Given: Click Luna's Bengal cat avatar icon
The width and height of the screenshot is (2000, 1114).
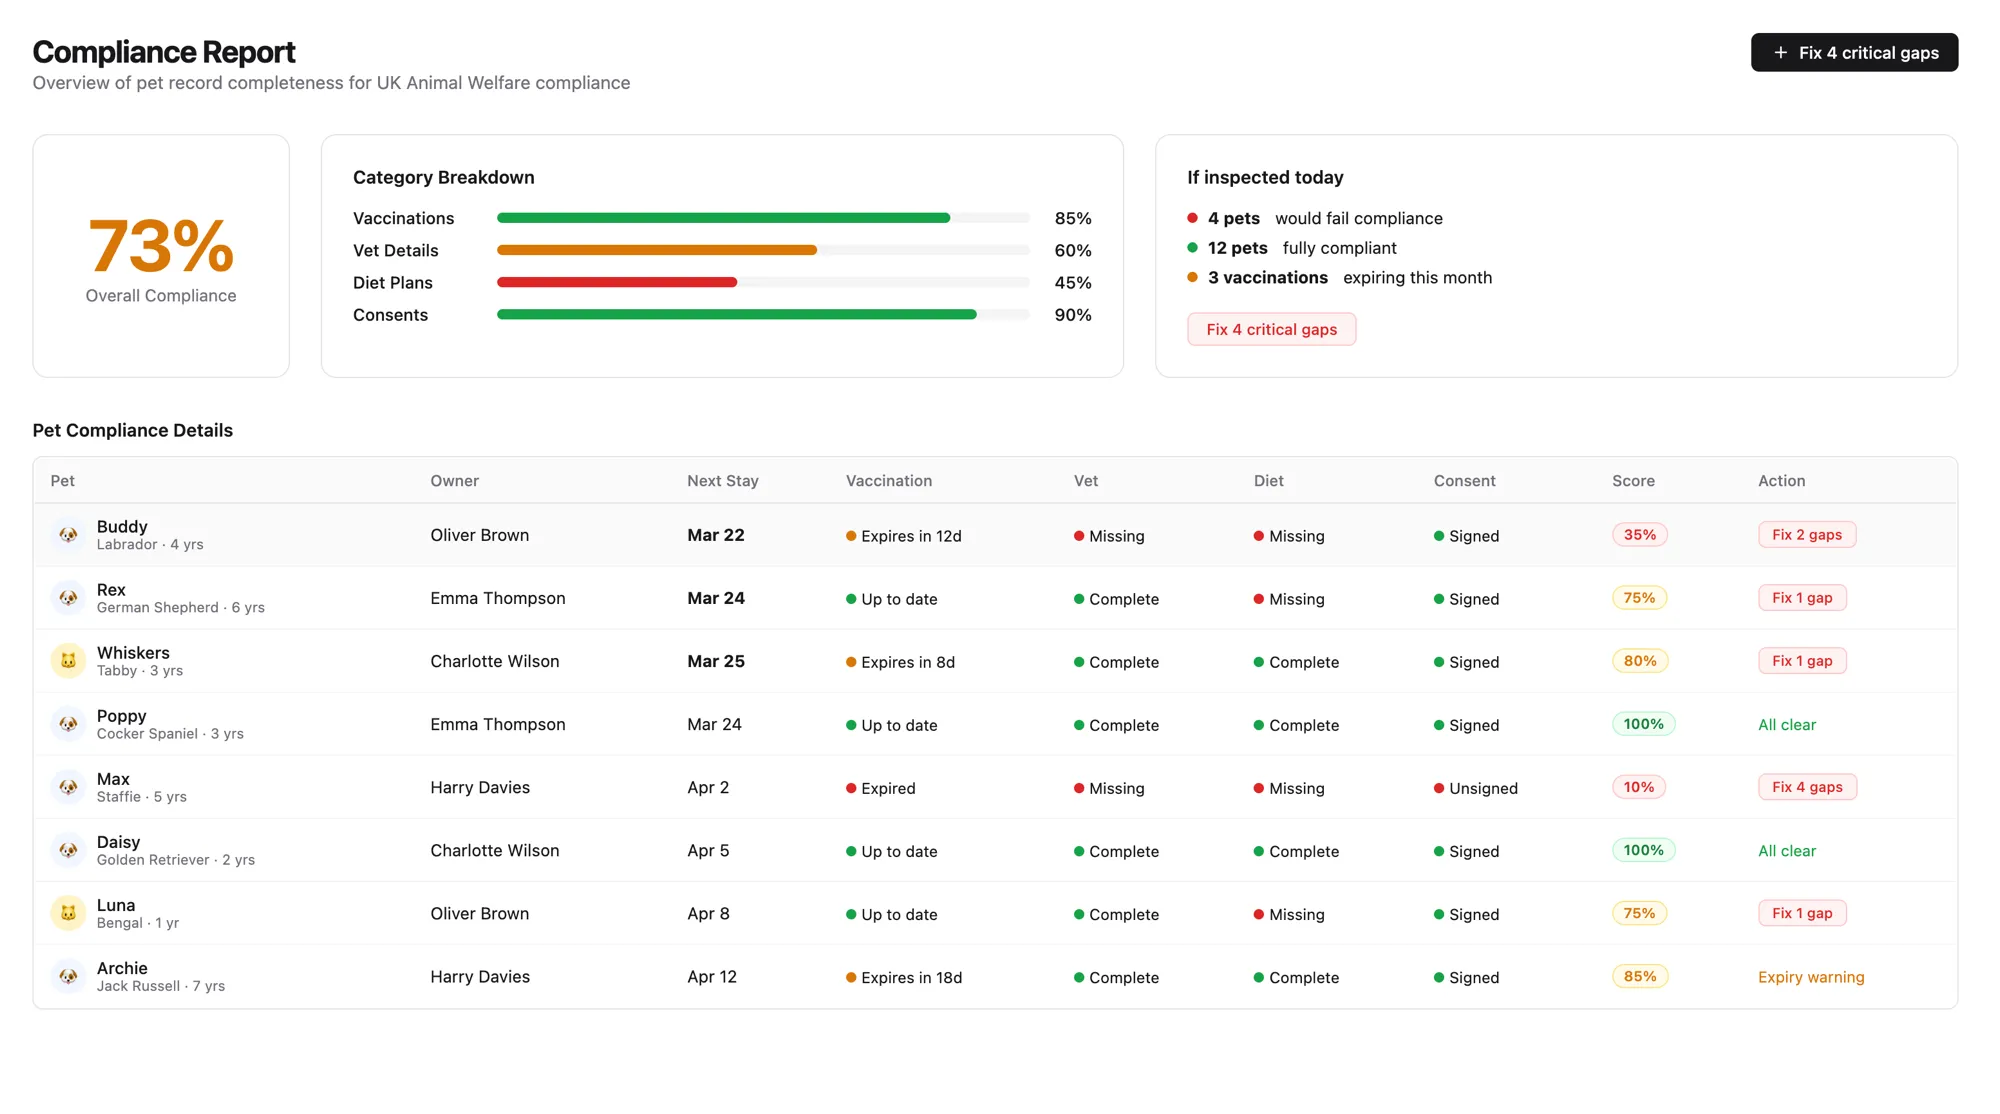Looking at the screenshot, I should [x=68, y=913].
